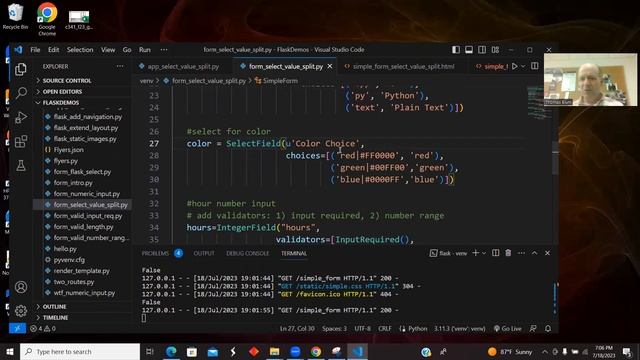This screenshot has width=640, height=360.
Task: Open the Selection menu
Action: pyautogui.click(x=80, y=50)
